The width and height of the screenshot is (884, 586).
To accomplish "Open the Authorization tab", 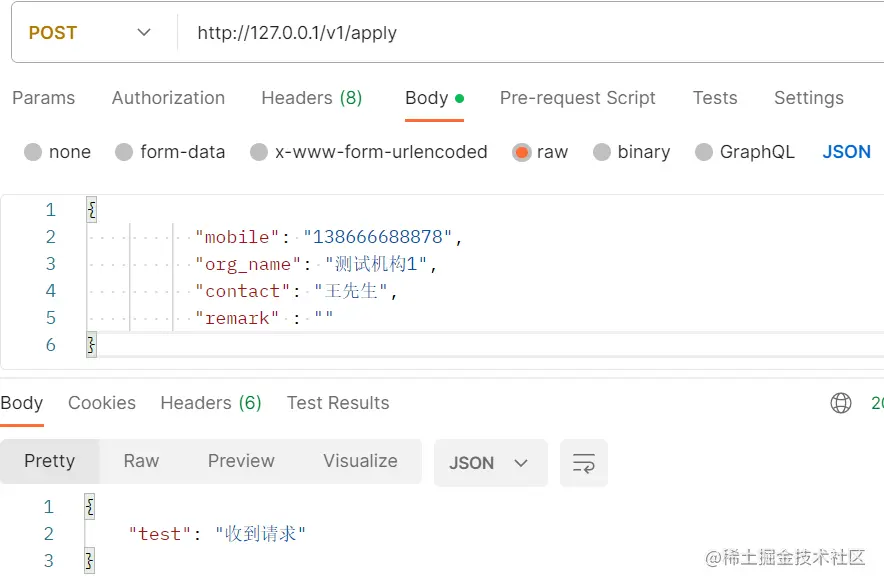I will [x=168, y=98].
